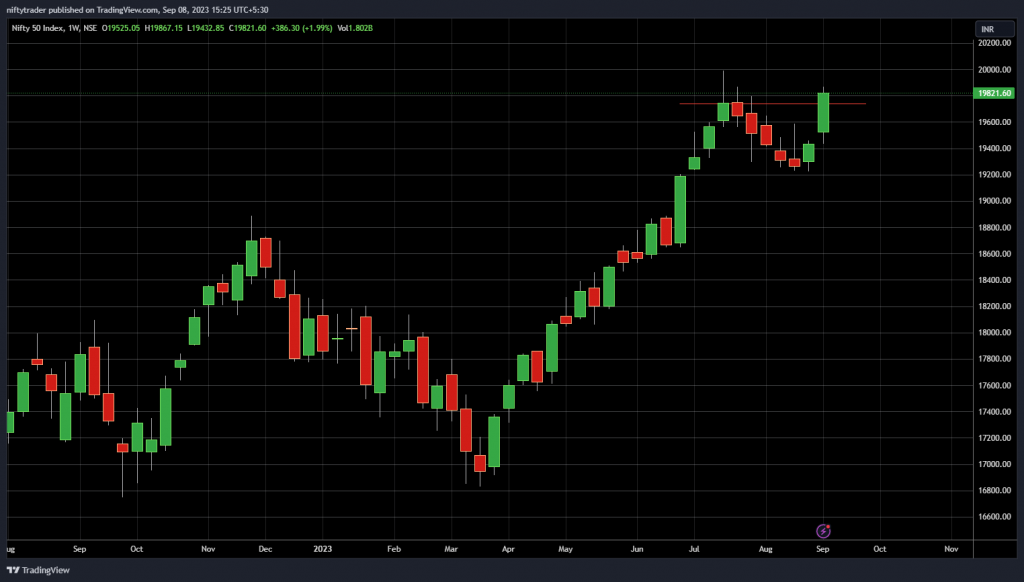
Task: Click the 16600.00 price axis label
Action: (994, 517)
